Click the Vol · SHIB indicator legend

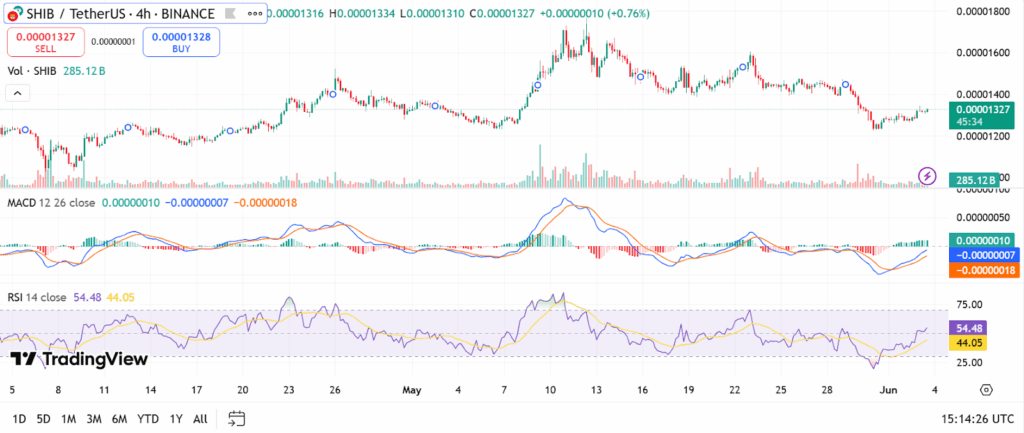pos(31,71)
